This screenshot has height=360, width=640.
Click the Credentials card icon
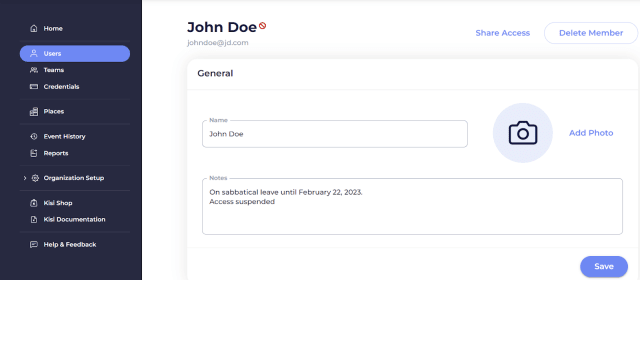point(34,87)
